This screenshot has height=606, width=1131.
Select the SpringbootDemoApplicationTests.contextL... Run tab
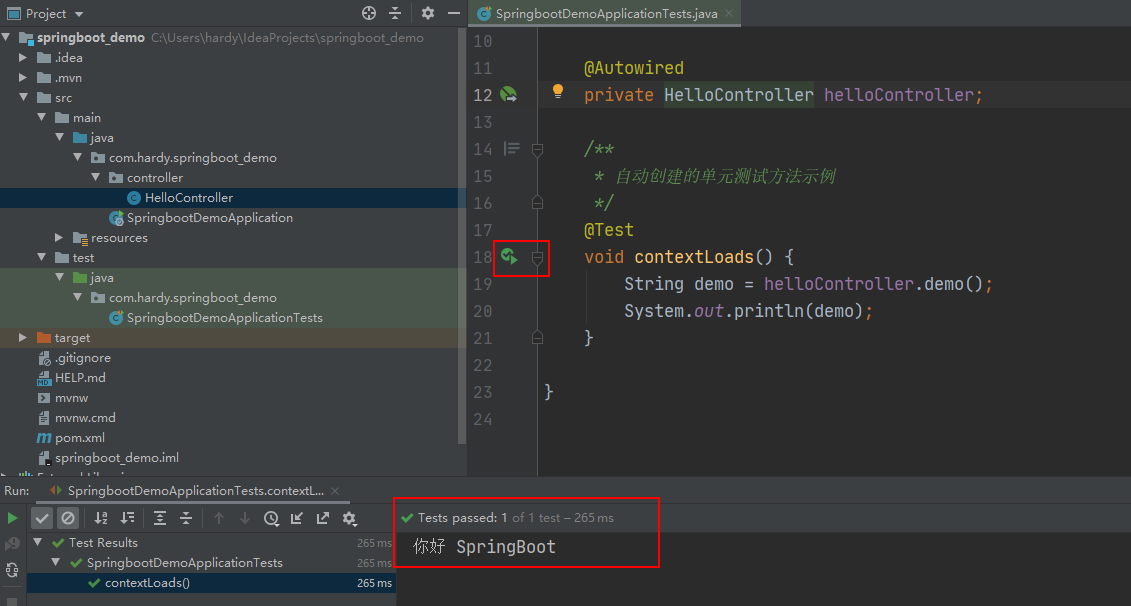[195, 491]
